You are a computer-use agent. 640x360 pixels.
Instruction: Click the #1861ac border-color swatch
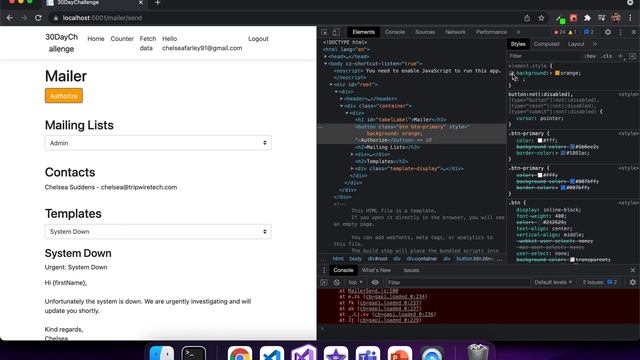563,153
